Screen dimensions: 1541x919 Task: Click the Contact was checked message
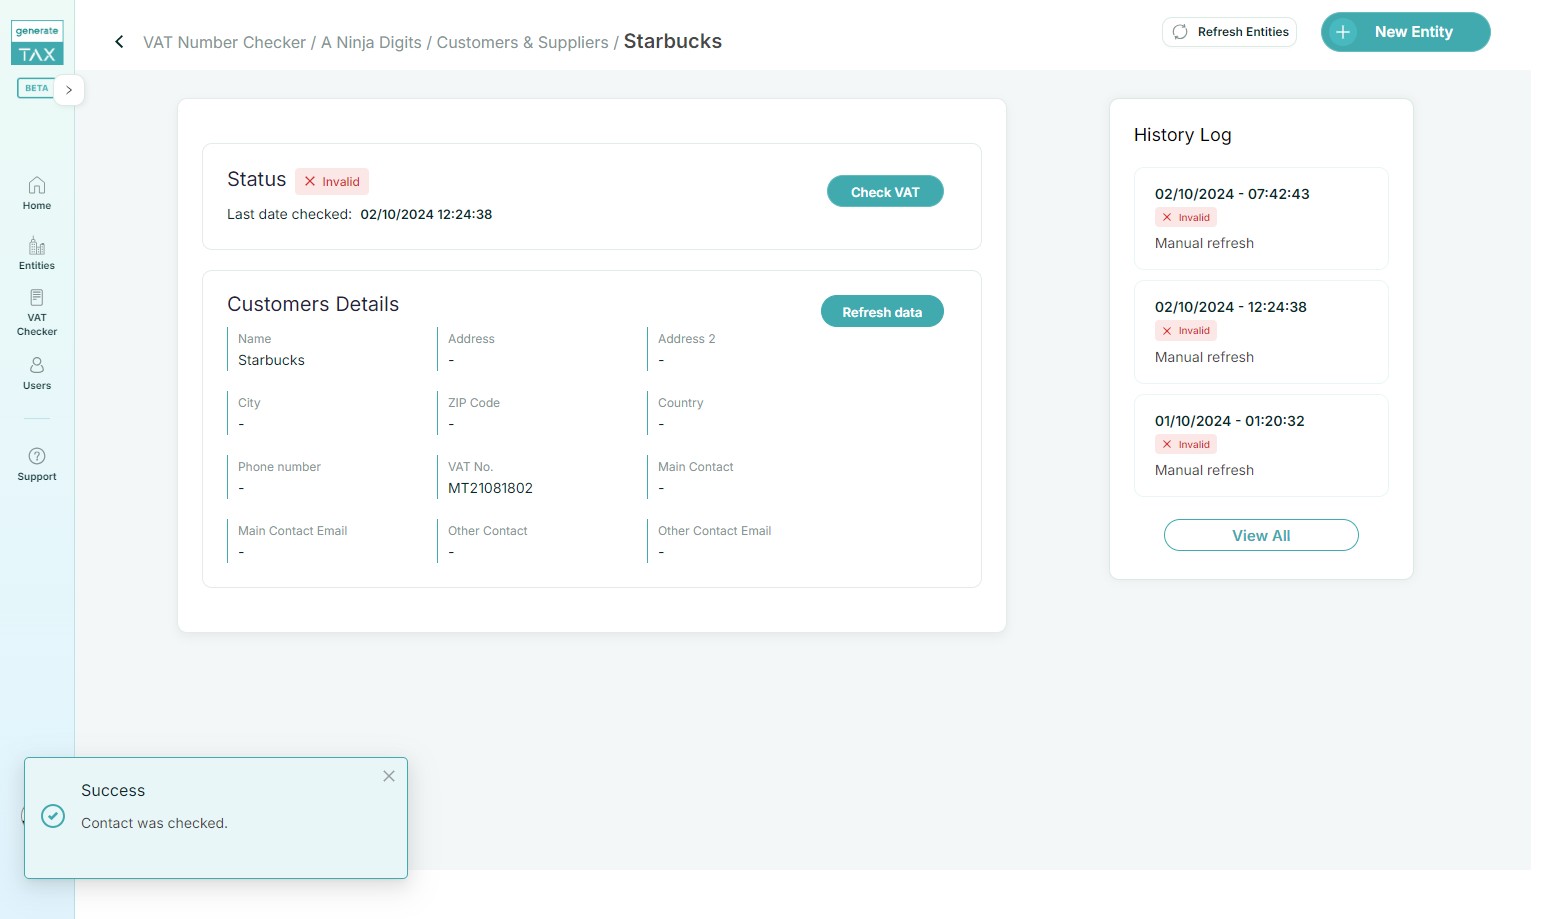tap(154, 823)
